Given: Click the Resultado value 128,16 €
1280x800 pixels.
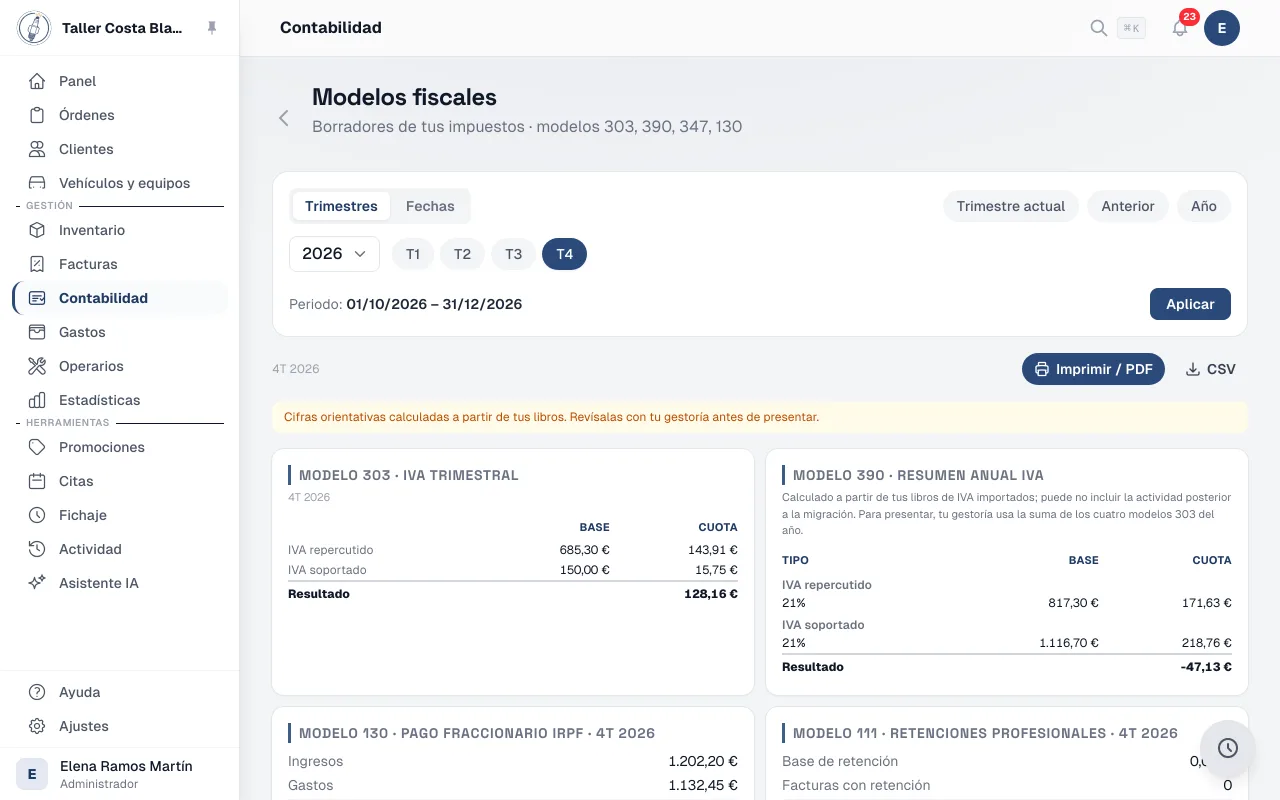Looking at the screenshot, I should pos(711,594).
